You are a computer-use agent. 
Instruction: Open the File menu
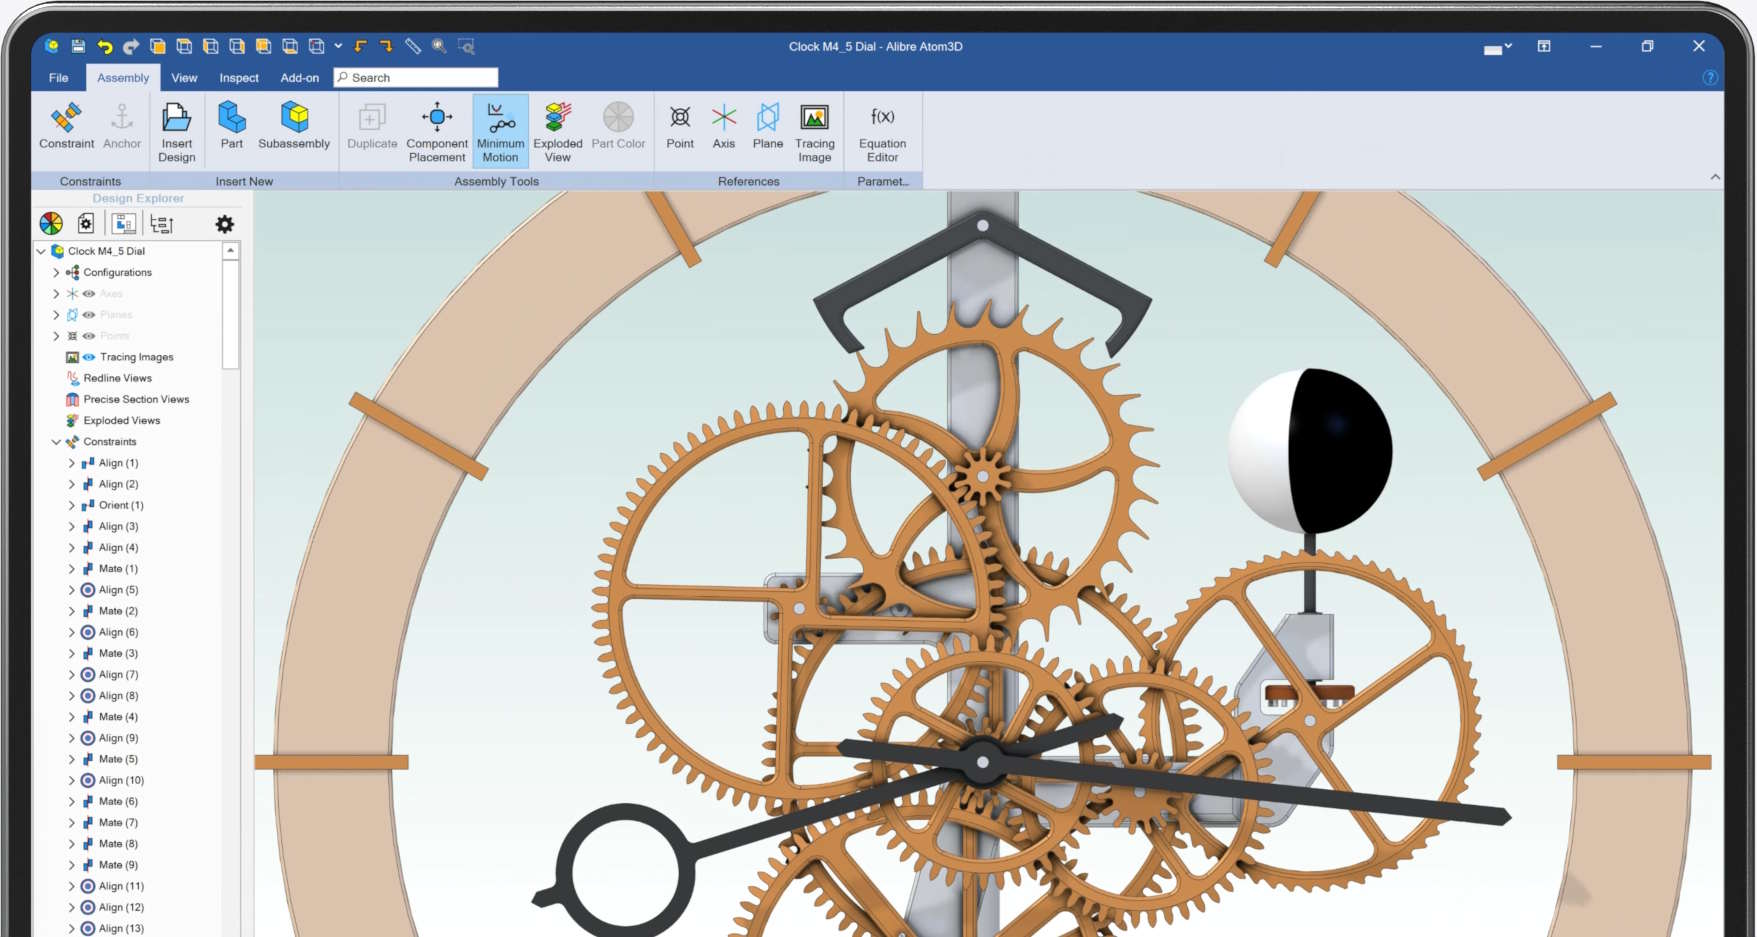59,78
